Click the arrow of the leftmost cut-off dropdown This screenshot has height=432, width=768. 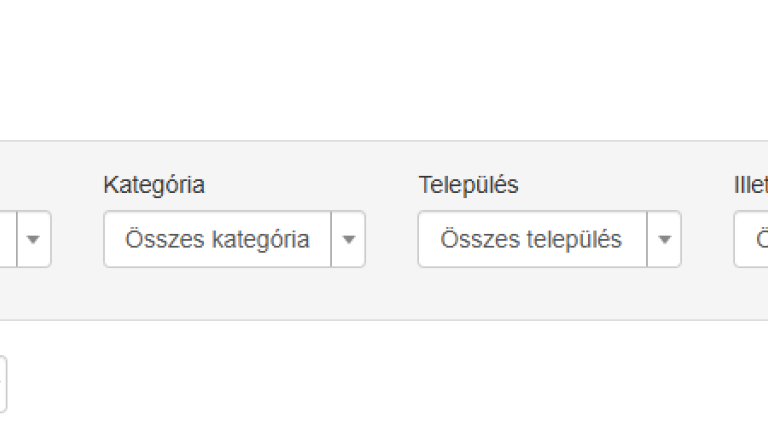pos(34,239)
